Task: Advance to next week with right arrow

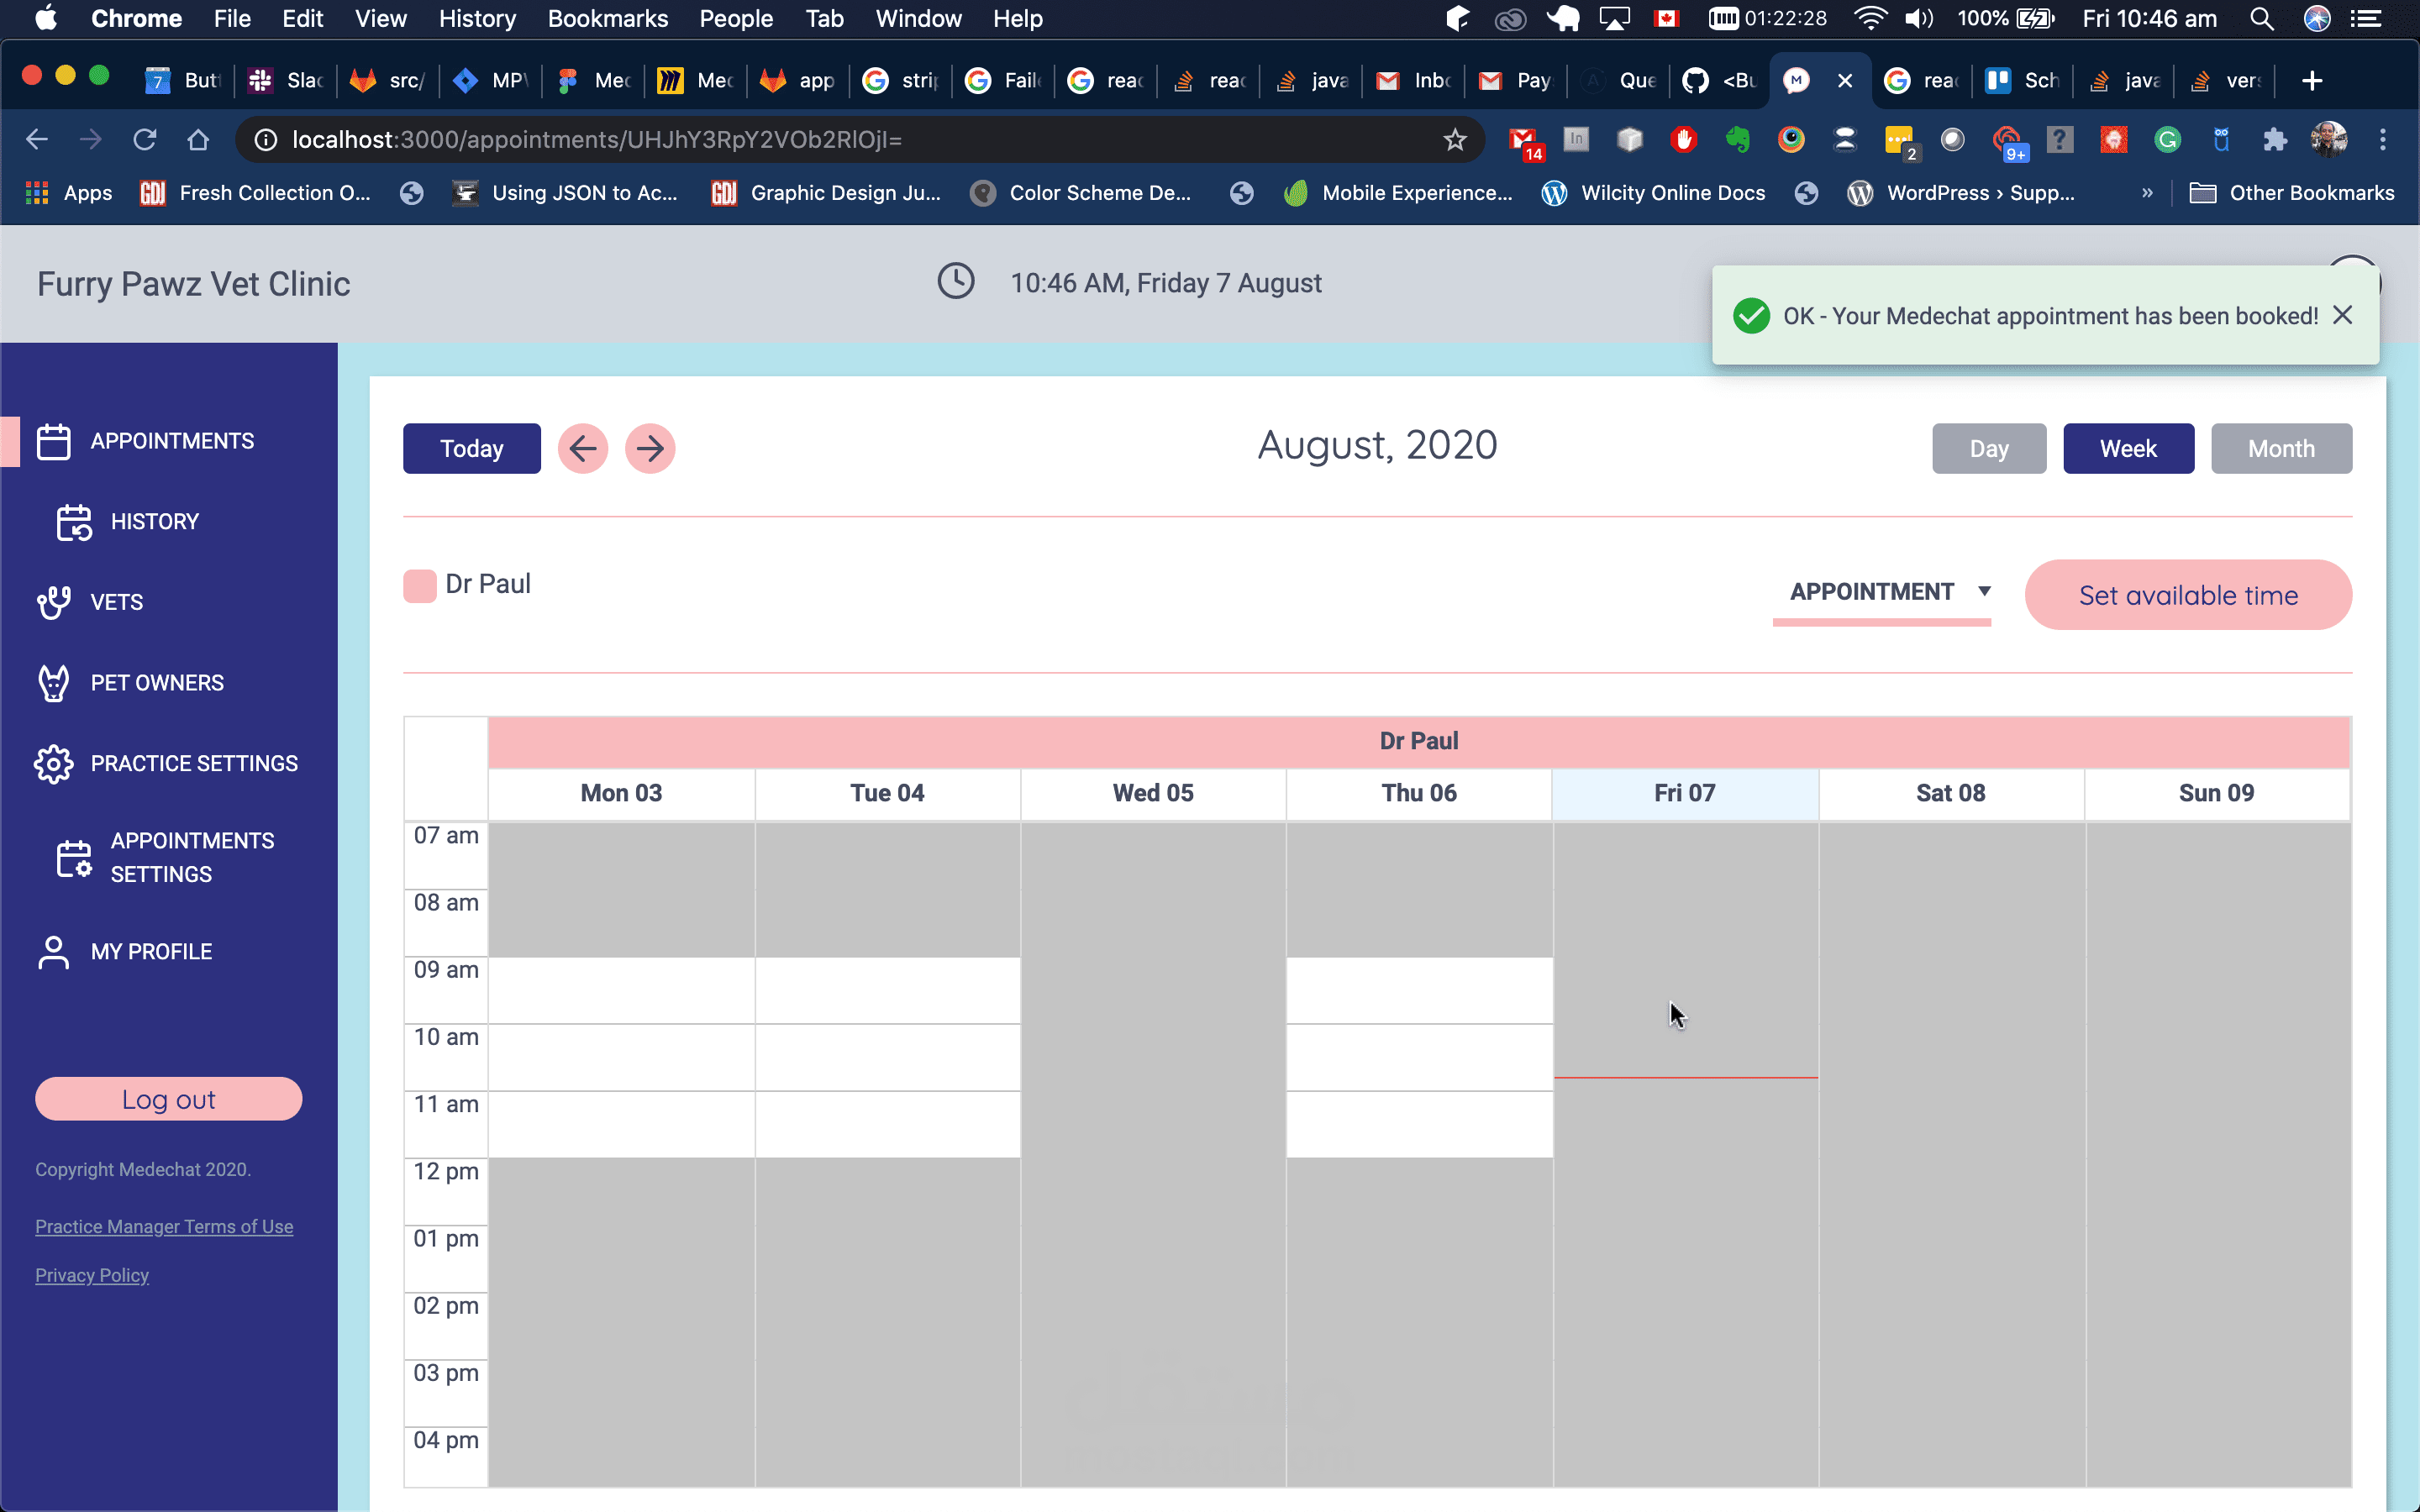Action: tap(650, 449)
